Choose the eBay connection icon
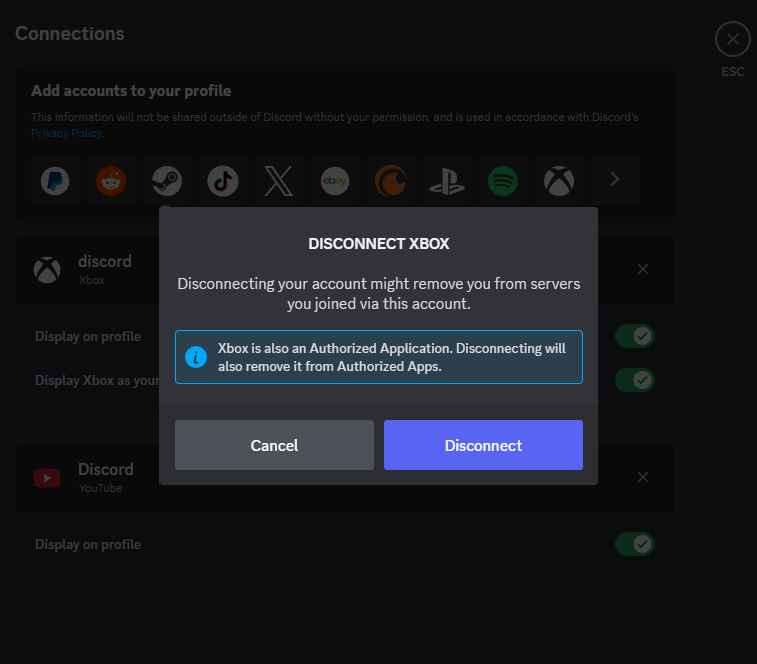The image size is (757, 664). click(334, 181)
